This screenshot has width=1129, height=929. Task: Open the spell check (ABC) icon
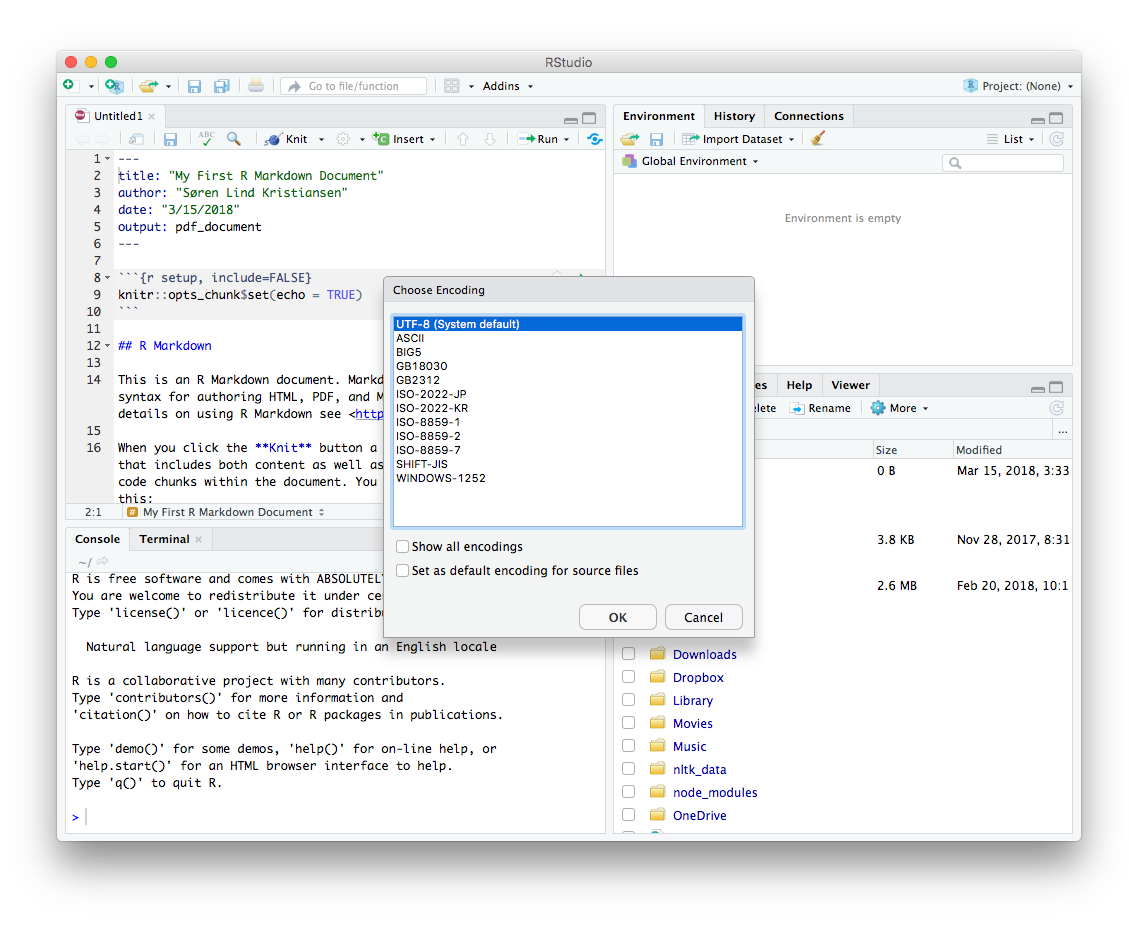click(207, 138)
